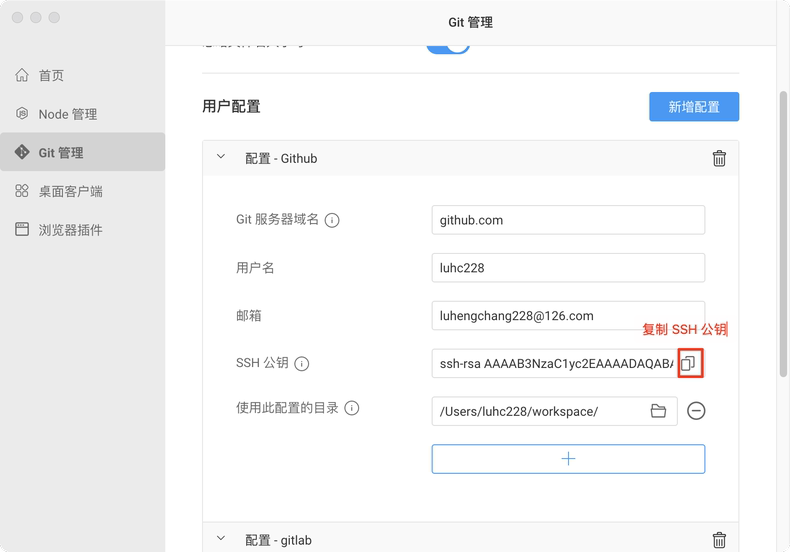The width and height of the screenshot is (790, 552).
Task: Open 浏览器插件 section
Action: pos(82,230)
